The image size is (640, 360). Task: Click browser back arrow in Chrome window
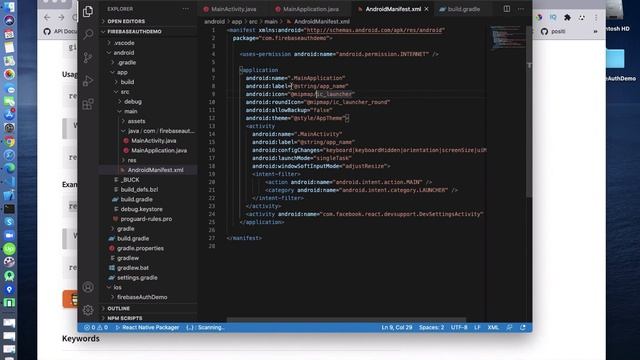(47, 18)
